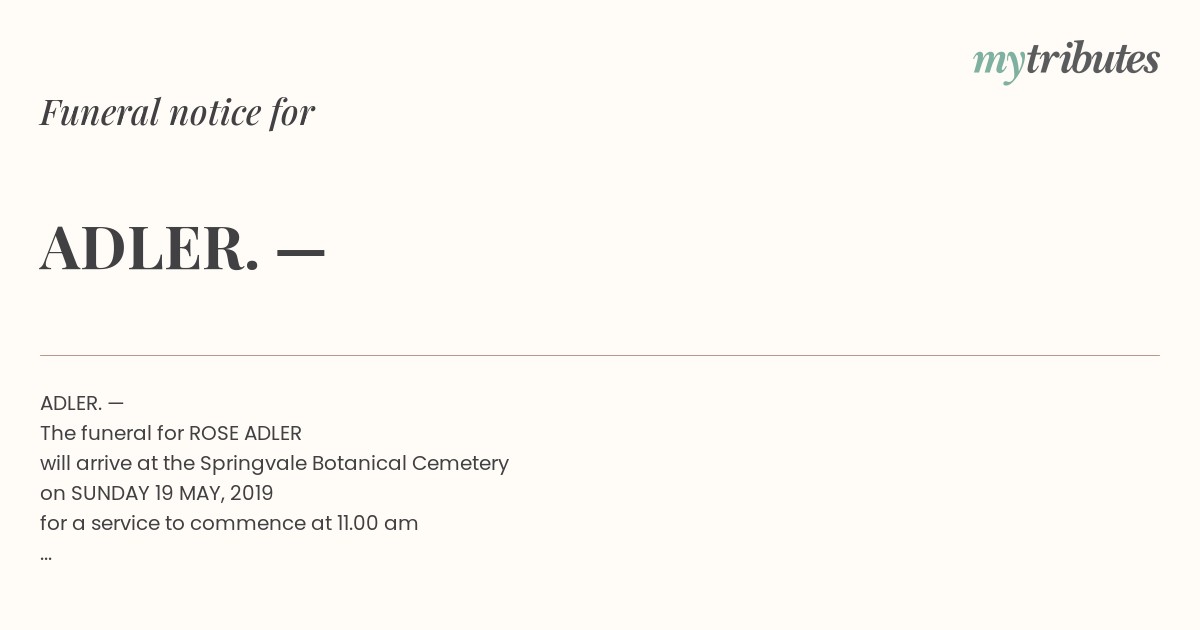Click '11.00 am' time text
Screen dimensions: 1200x630
coord(377,523)
